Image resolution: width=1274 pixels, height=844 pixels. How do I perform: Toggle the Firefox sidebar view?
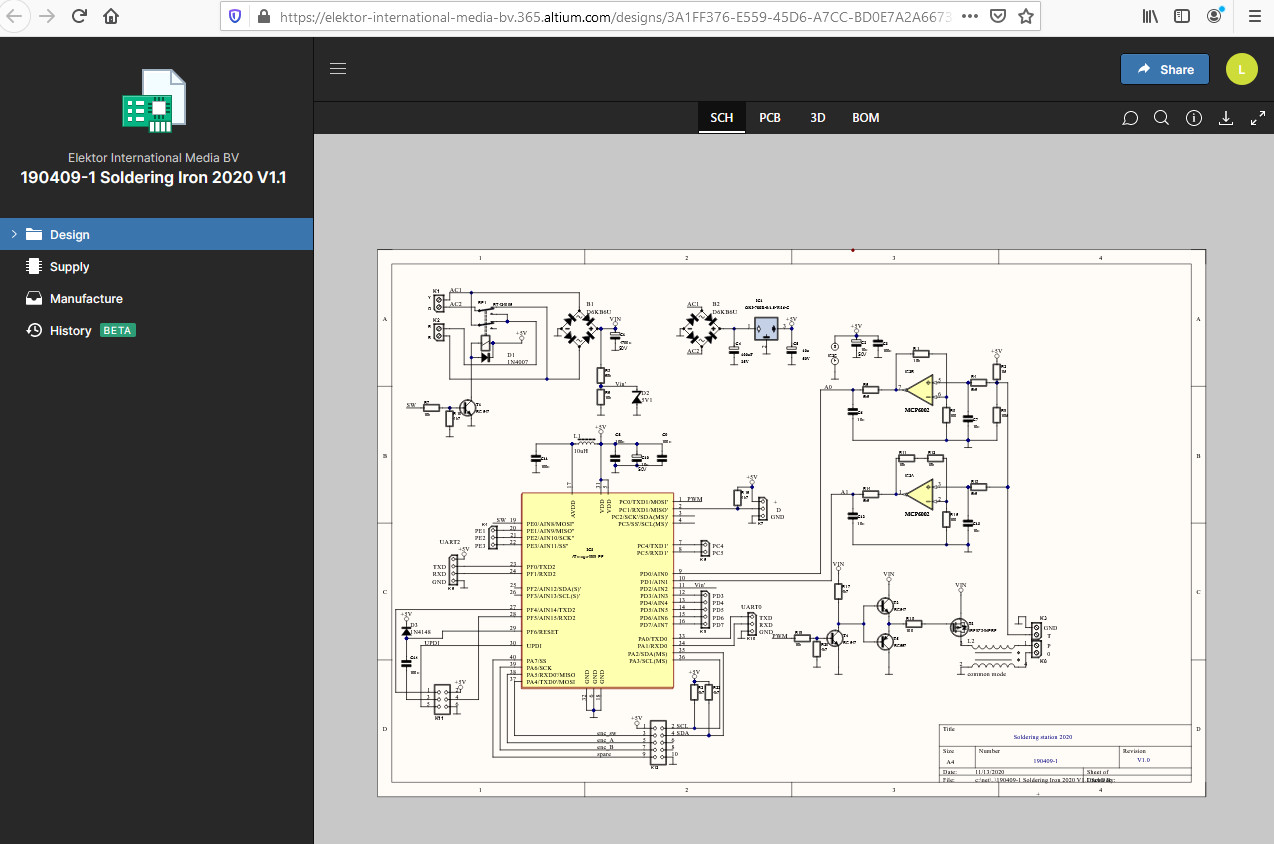[x=1182, y=16]
